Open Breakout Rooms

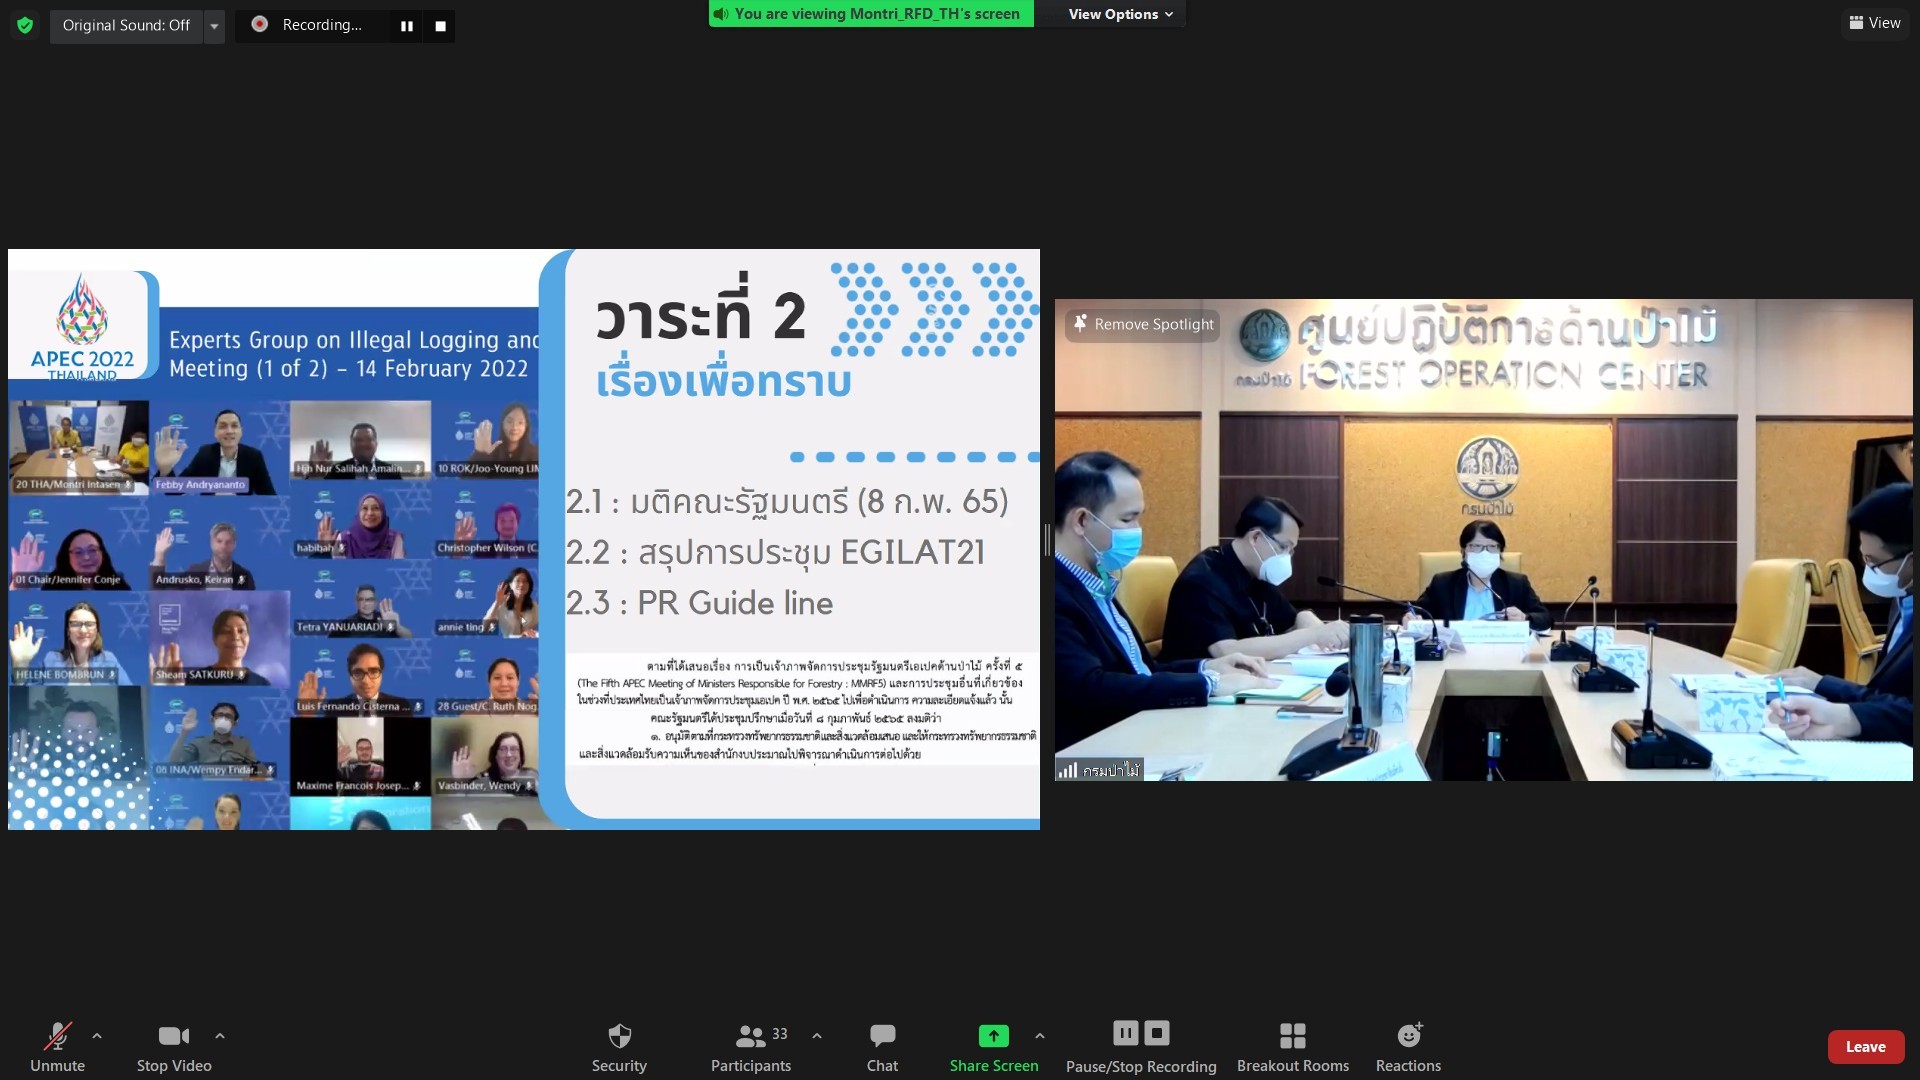point(1293,1046)
